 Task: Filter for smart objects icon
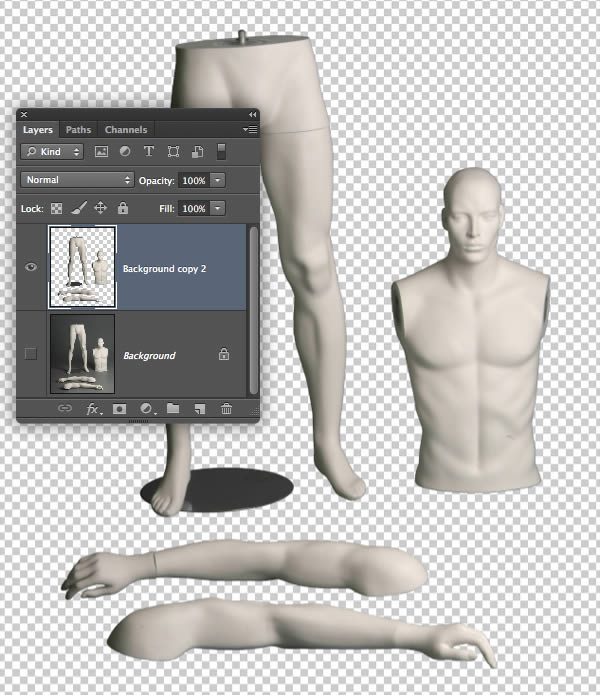tap(197, 152)
